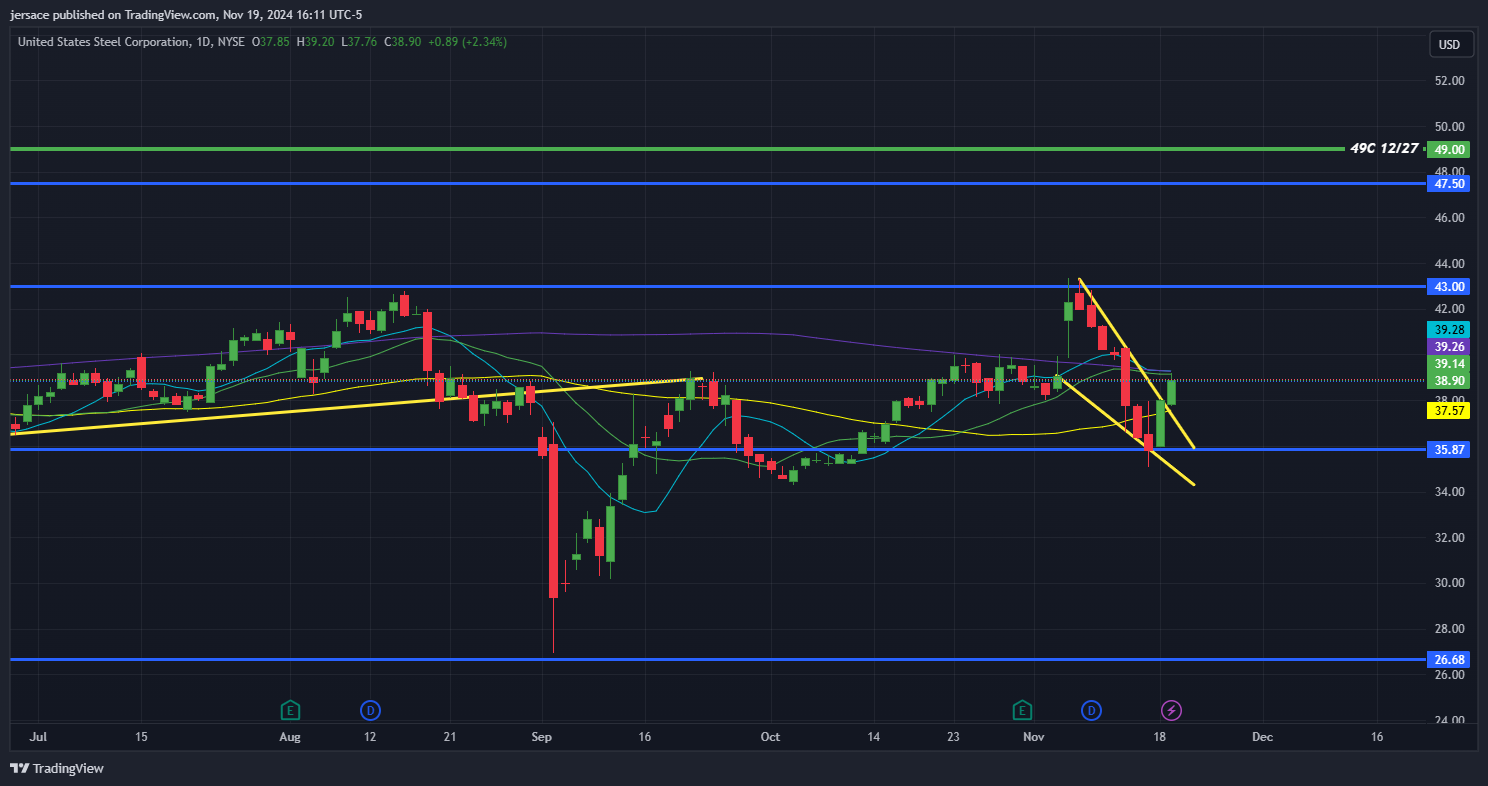Click the close value C38.90

402,42
